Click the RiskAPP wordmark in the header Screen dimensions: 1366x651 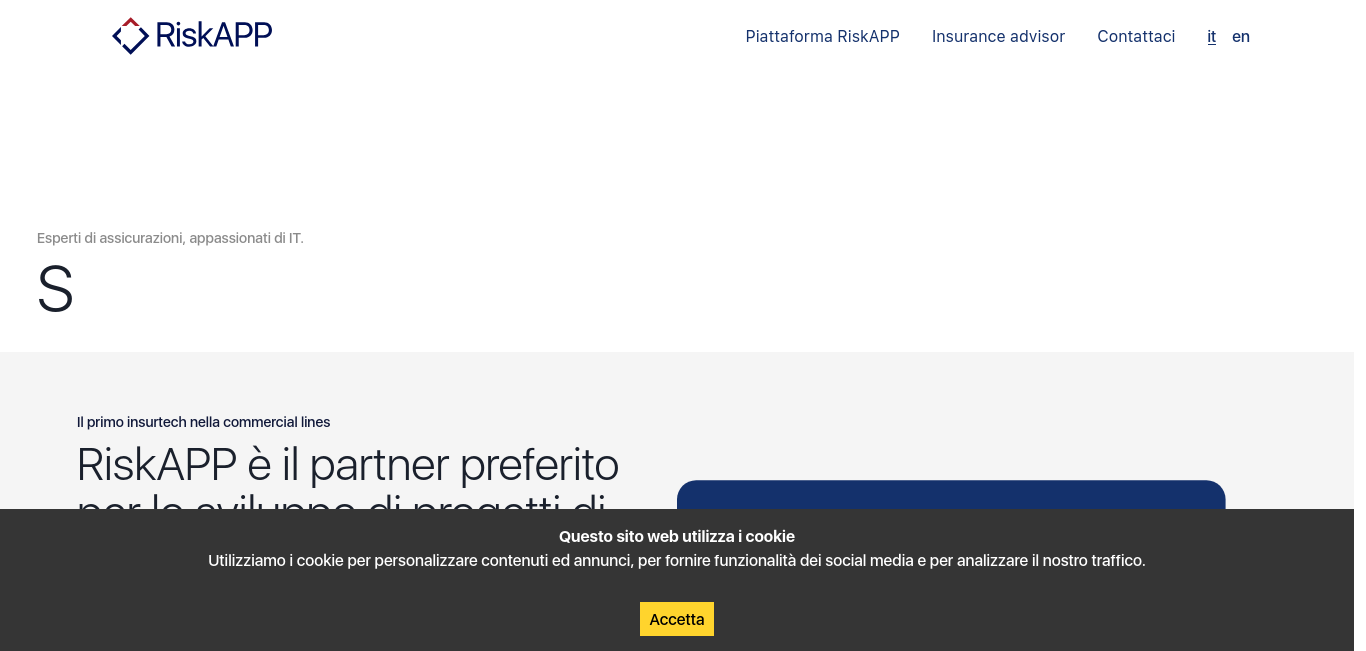pyautogui.click(x=213, y=36)
